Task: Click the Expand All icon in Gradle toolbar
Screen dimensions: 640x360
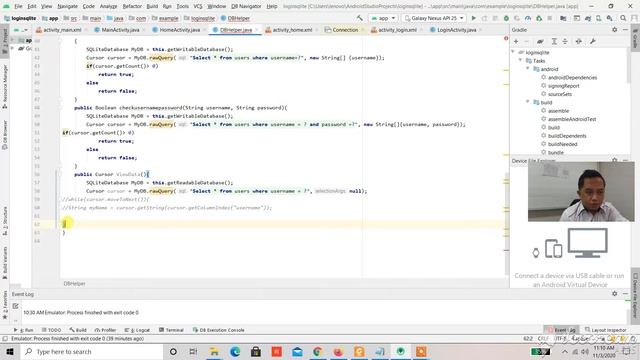Action: (554, 41)
